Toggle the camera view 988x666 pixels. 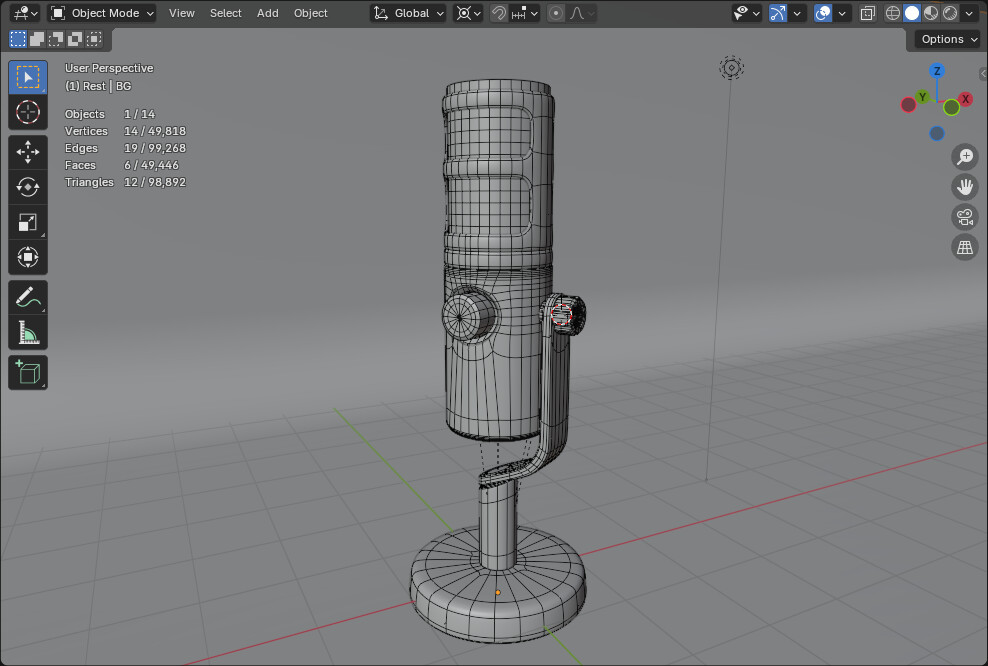click(x=964, y=218)
